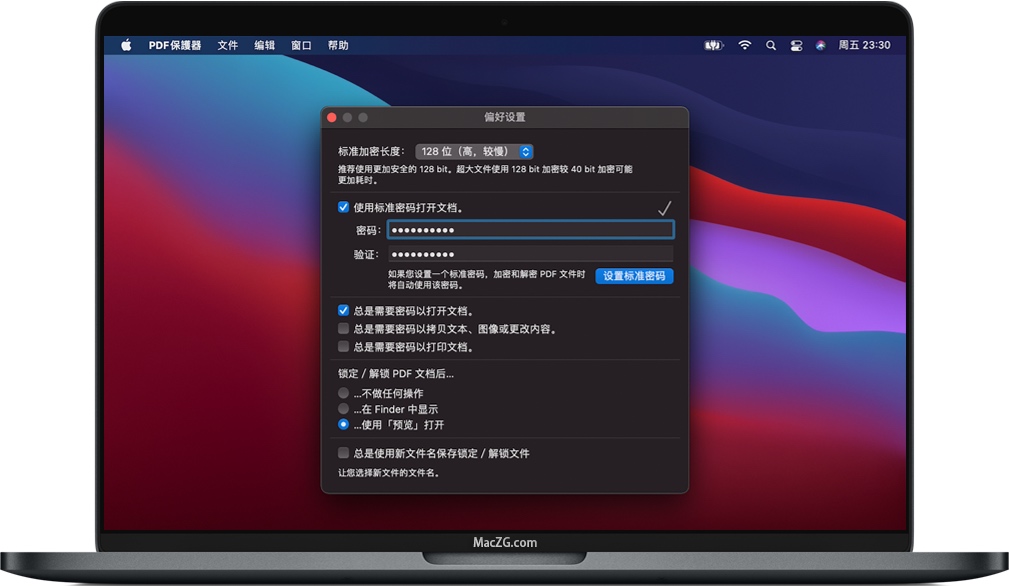Open the Apple menu
The width and height of the screenshot is (1009, 586).
[124, 44]
